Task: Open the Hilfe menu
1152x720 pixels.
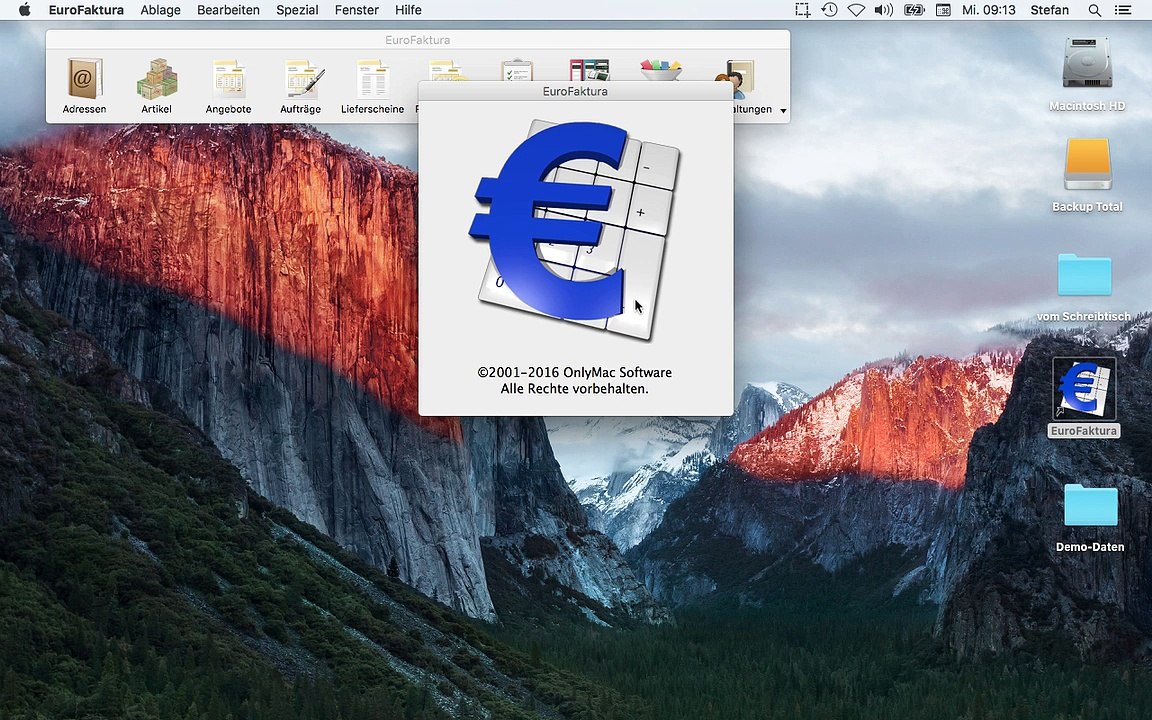Action: [x=408, y=10]
